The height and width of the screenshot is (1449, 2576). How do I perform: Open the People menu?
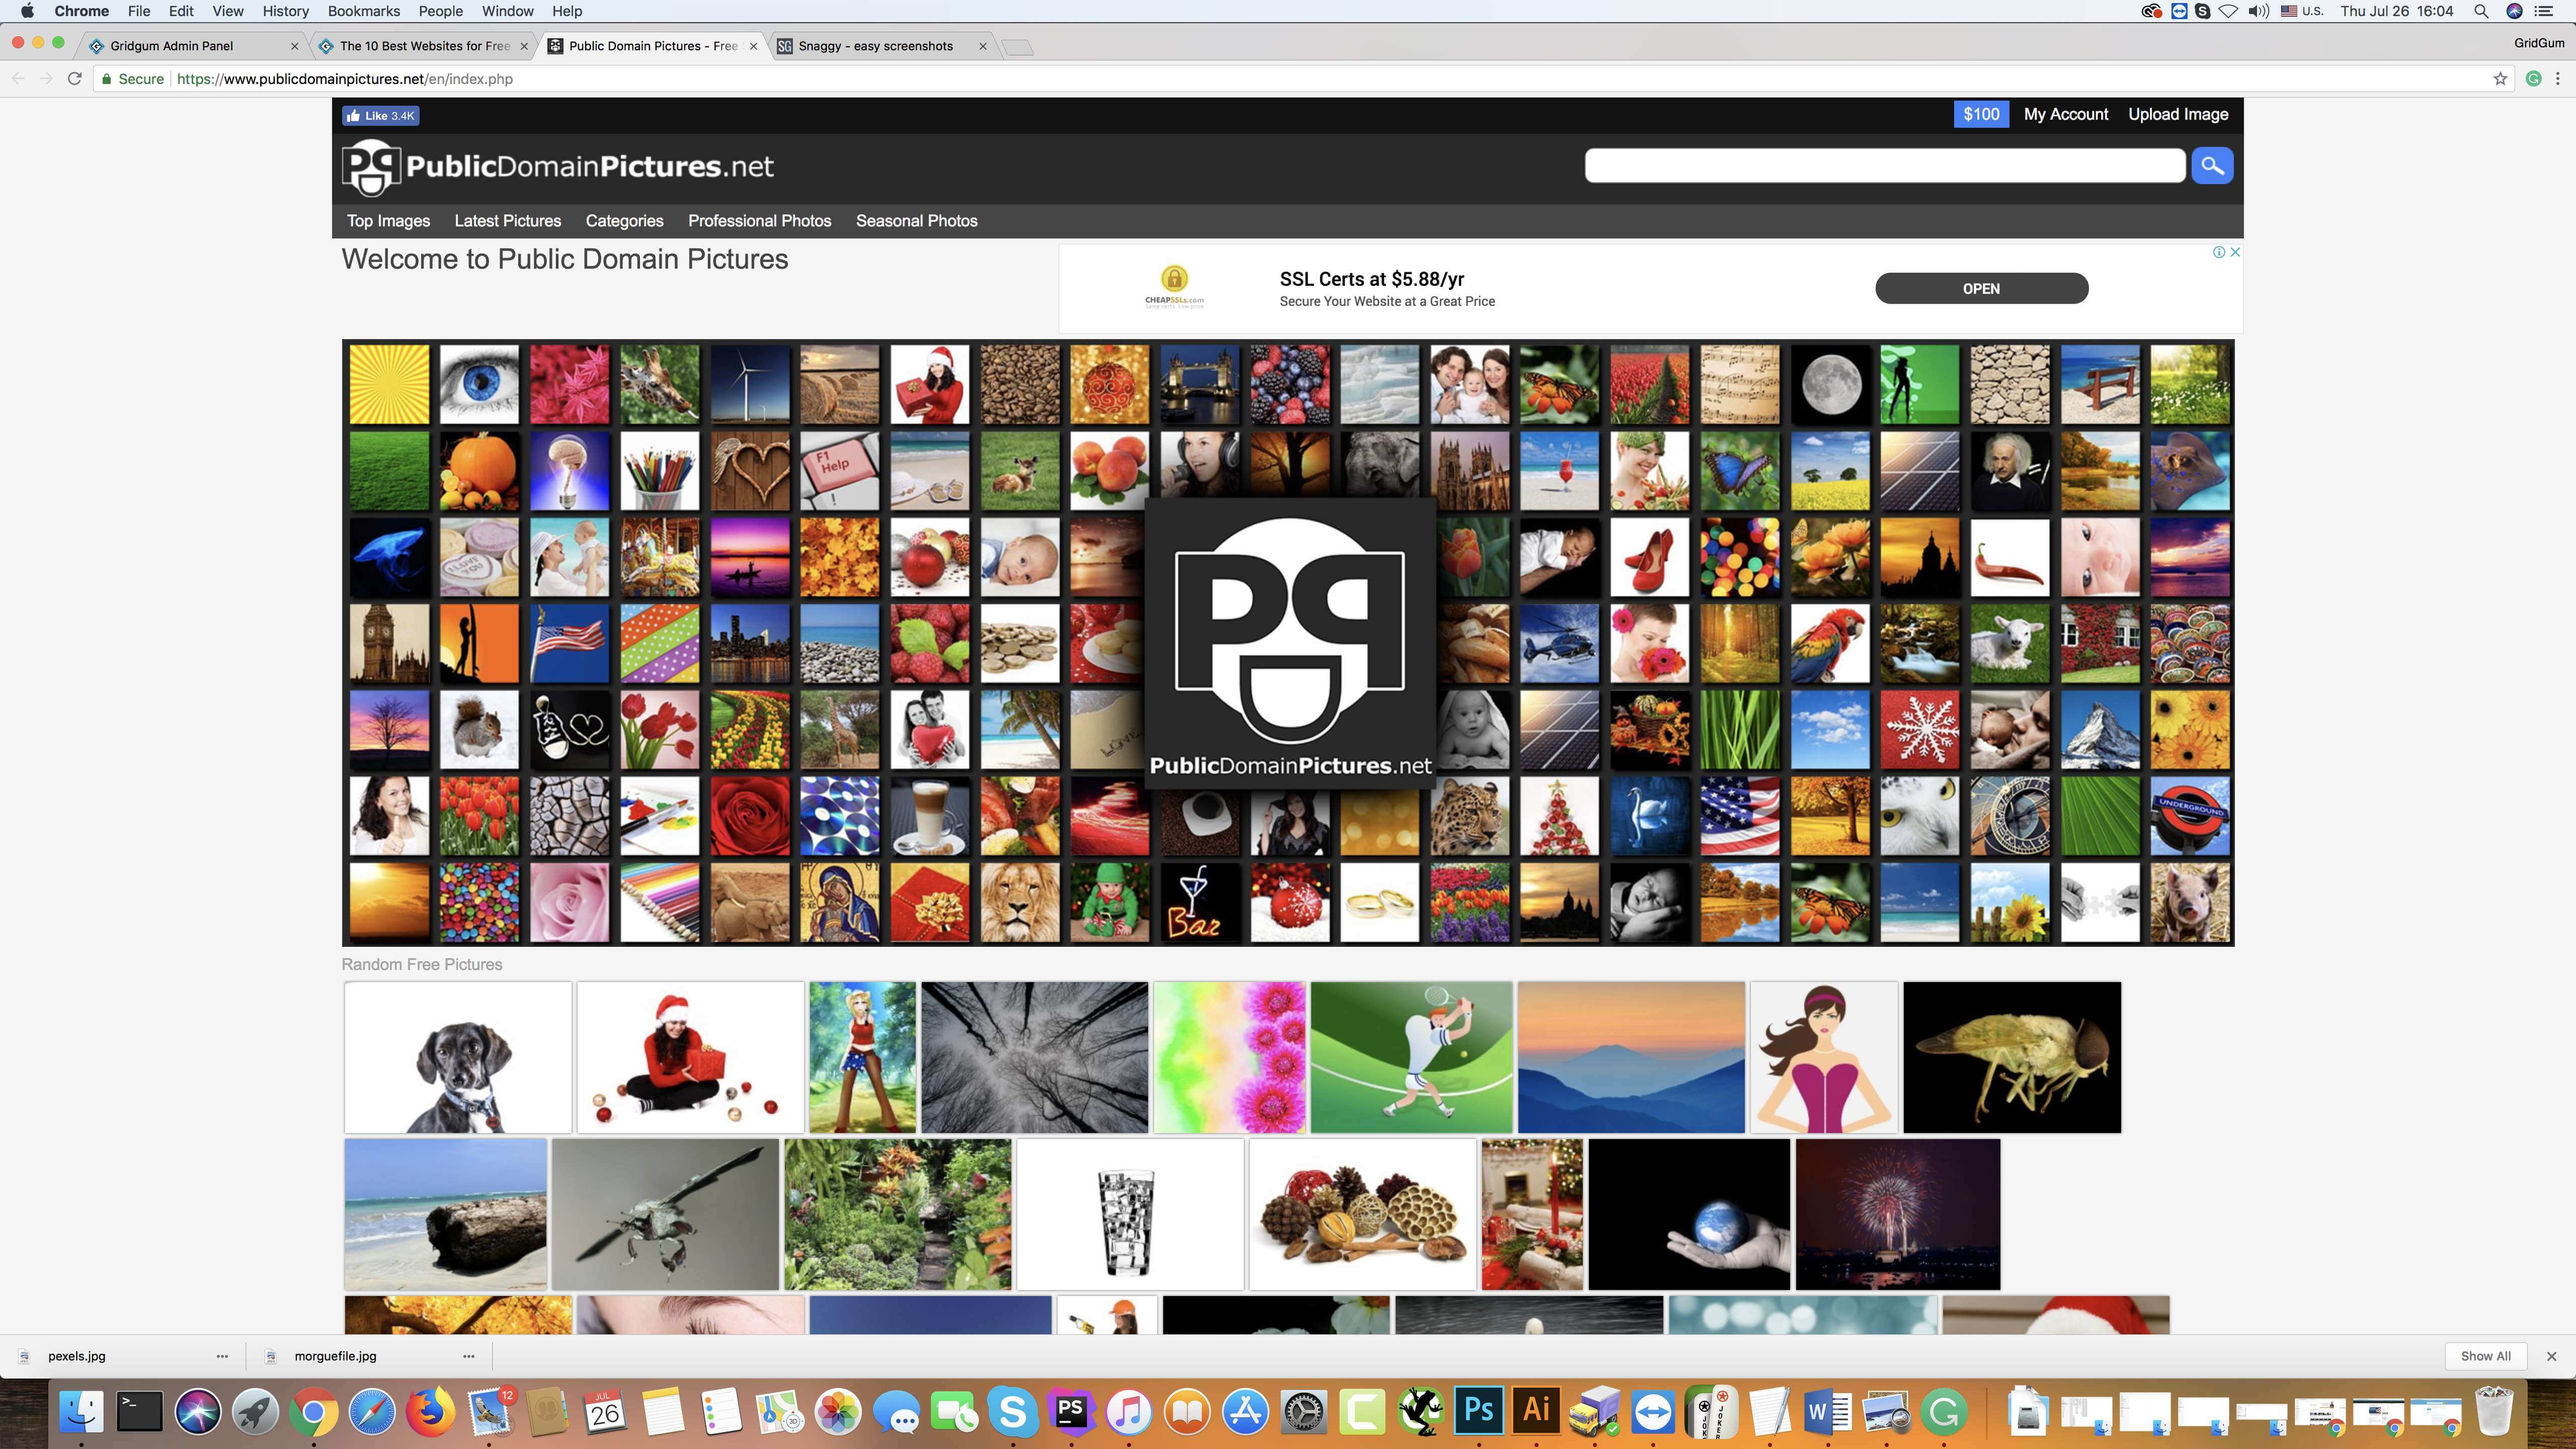(x=441, y=11)
